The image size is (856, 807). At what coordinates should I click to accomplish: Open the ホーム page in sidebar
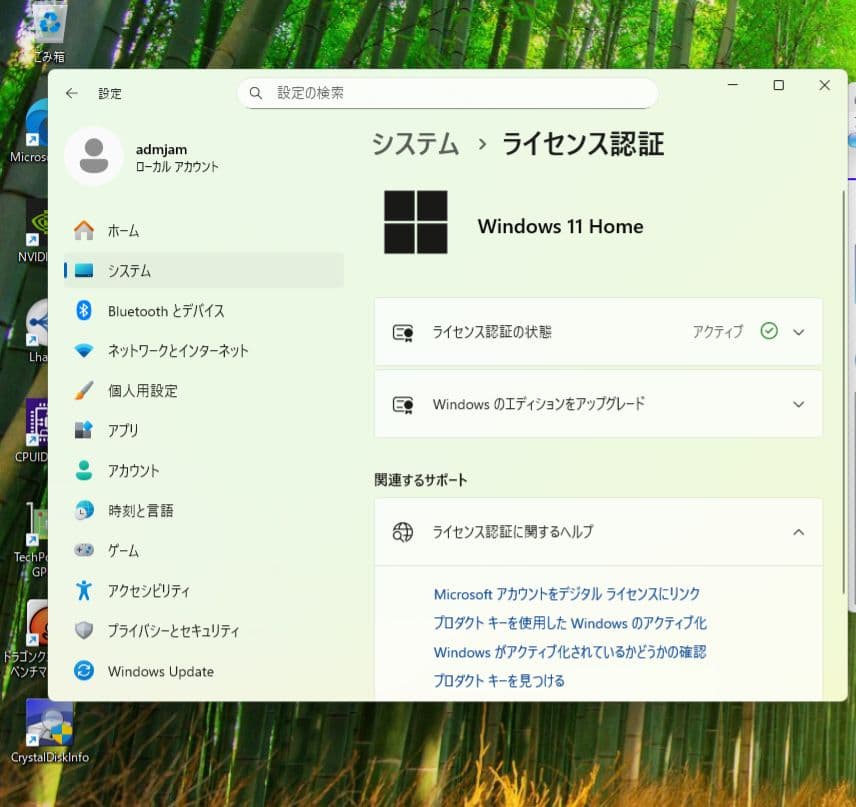point(123,231)
